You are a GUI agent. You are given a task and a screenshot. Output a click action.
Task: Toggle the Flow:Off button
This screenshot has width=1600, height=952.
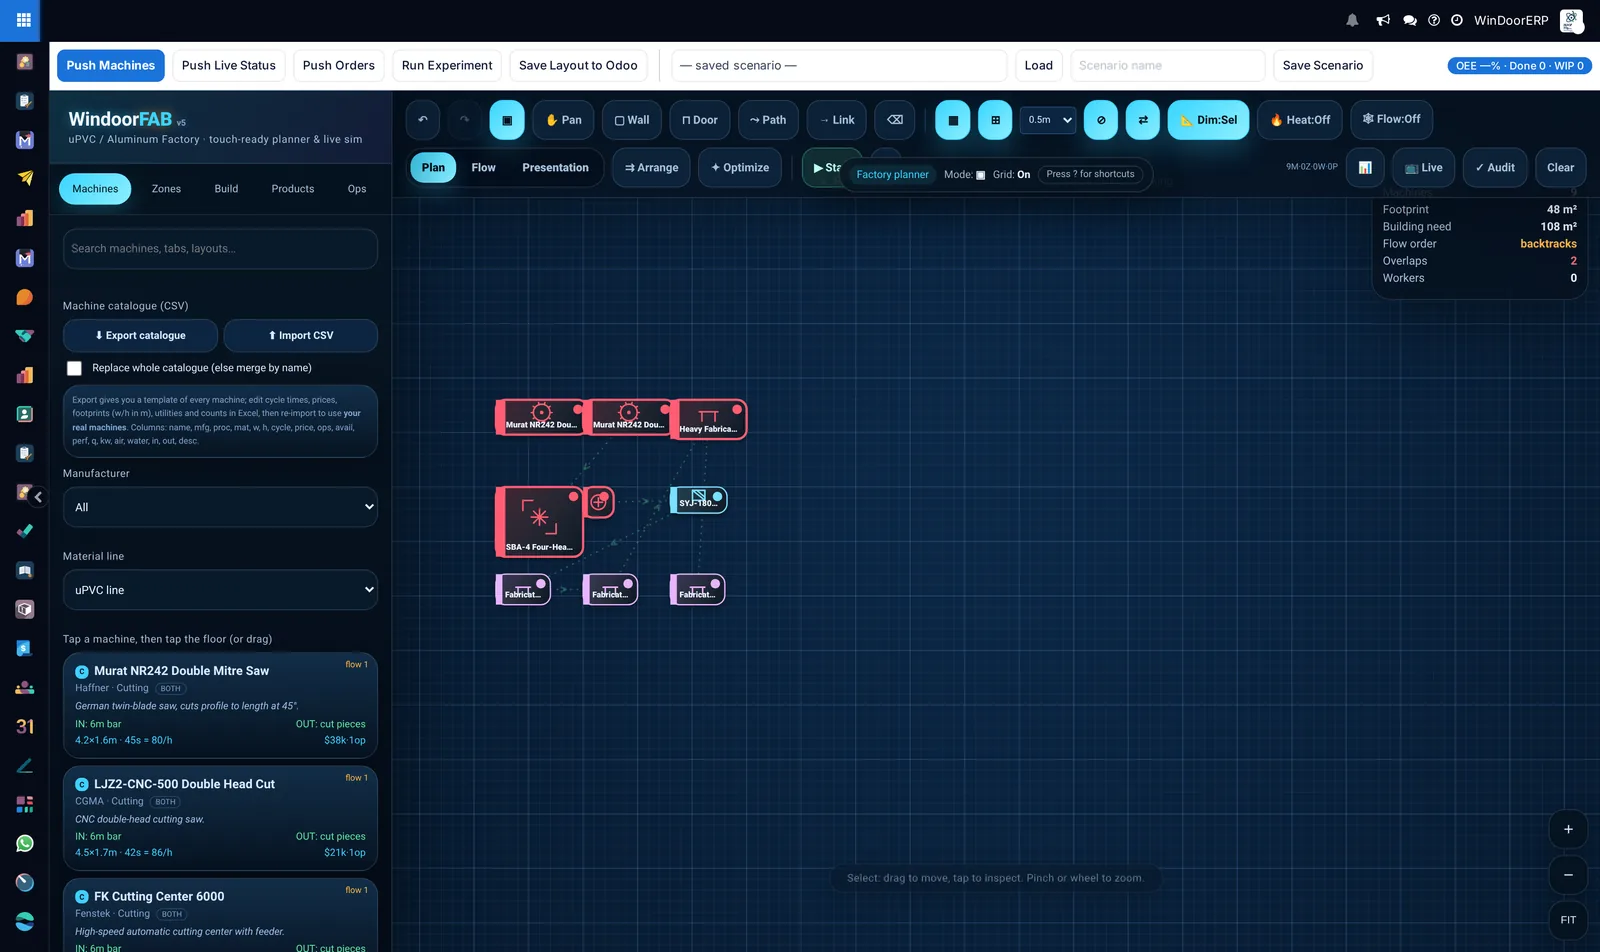tap(1391, 119)
